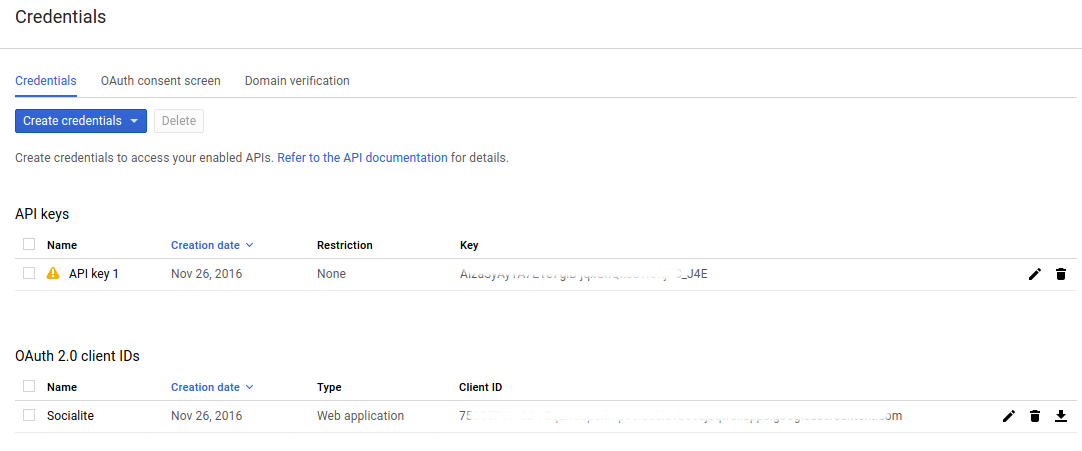
Task: Delete API key 1 with trash icon
Action: 1061,274
